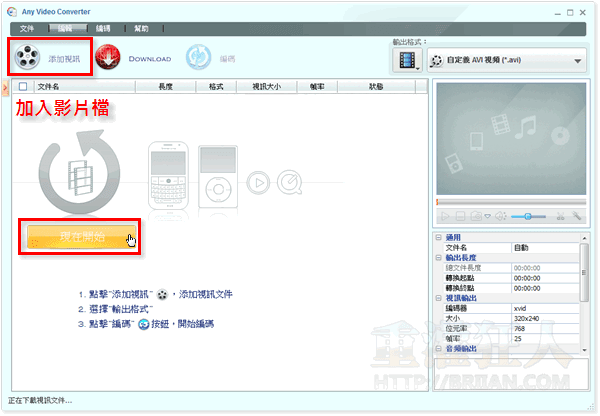Click the settings panel scroll up arrow
Image resolution: width=600 pixels, height=416 pixels.
coord(584,238)
